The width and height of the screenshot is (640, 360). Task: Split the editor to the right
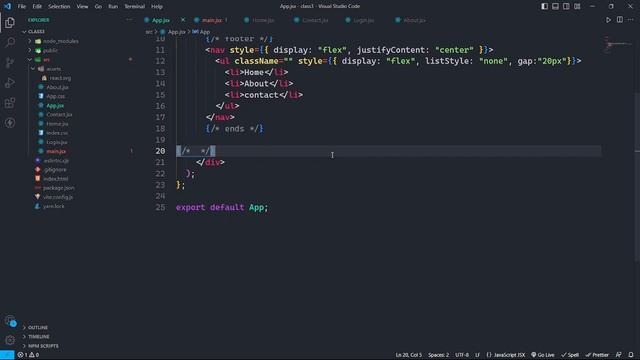[x=620, y=20]
